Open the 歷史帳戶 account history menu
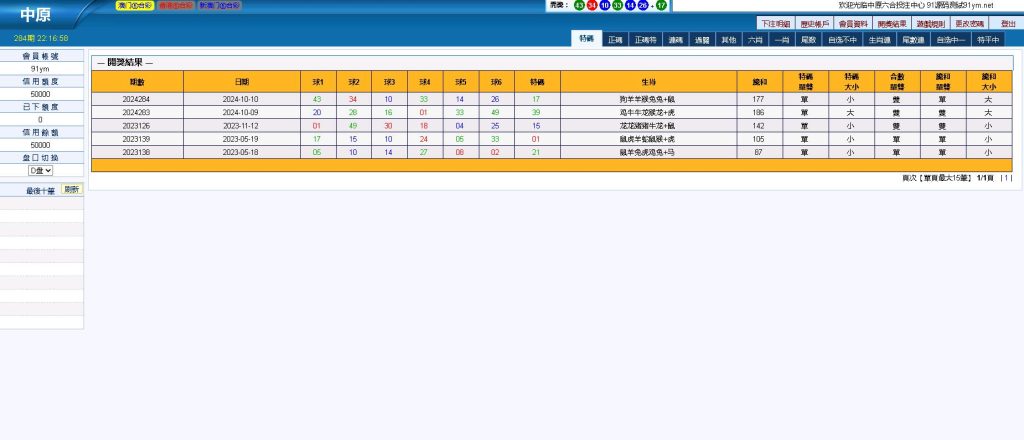1024x440 pixels. point(815,23)
